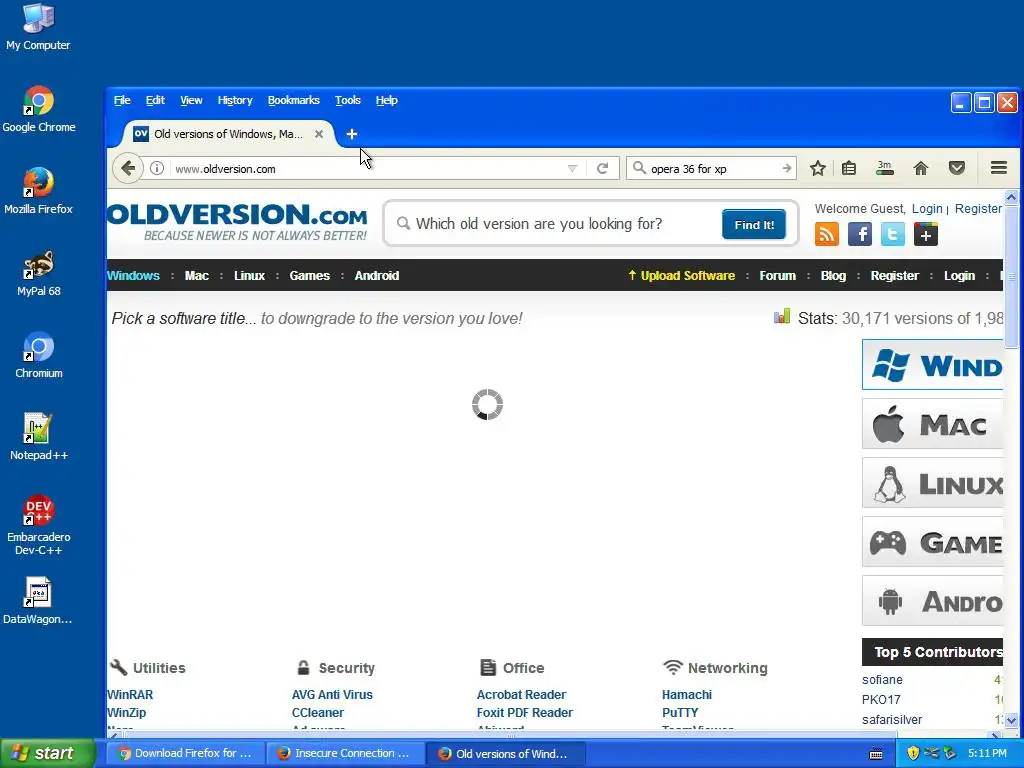Viewport: 1024px width, 768px height.
Task: Open Hamachi link under Networking
Action: click(x=687, y=695)
